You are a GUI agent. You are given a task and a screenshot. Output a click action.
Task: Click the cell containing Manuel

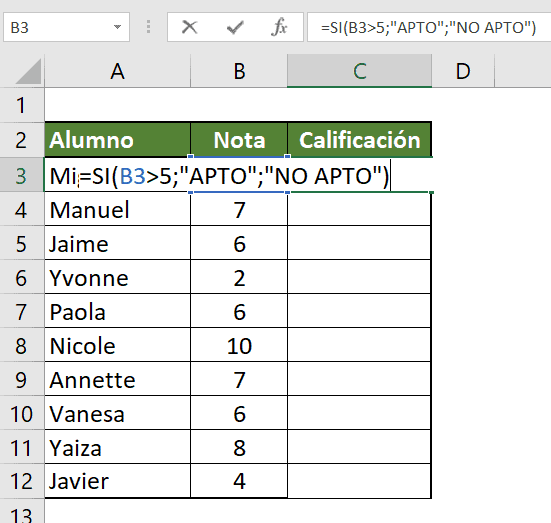click(x=117, y=210)
